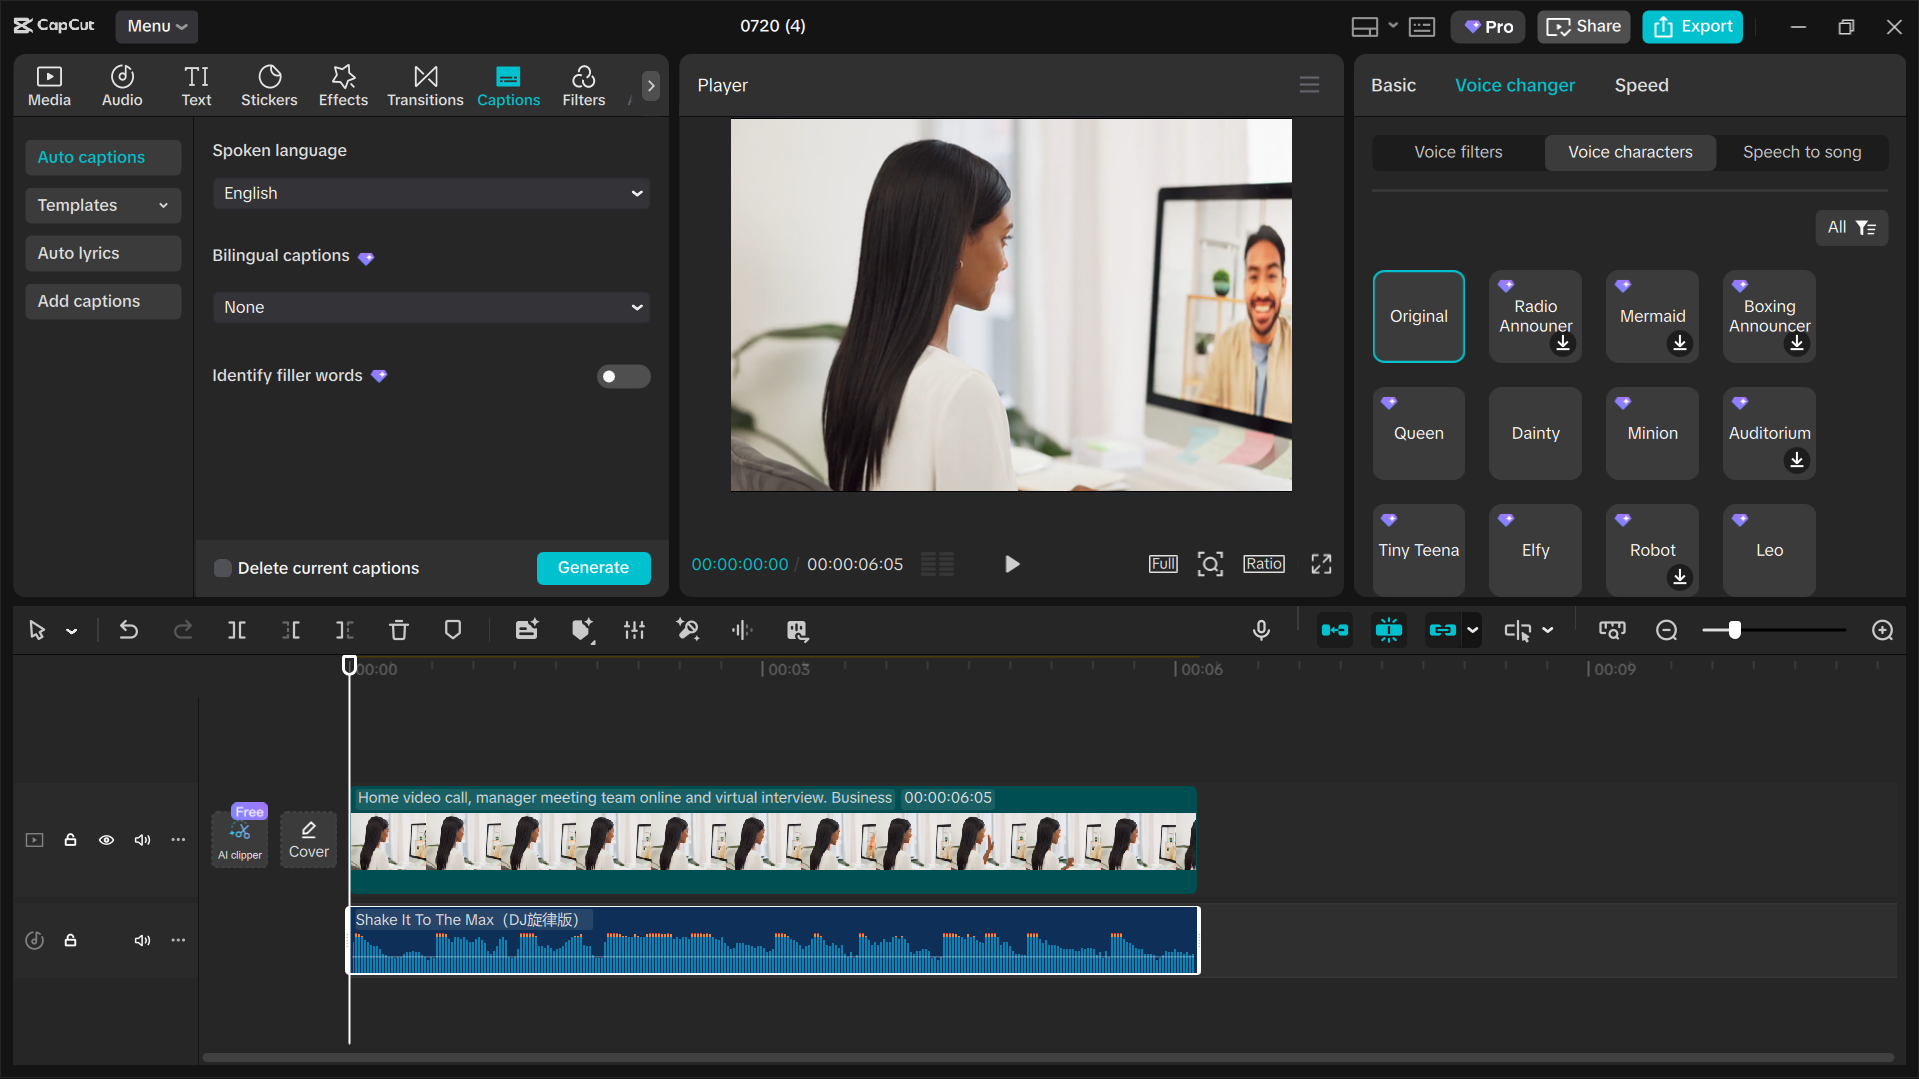Switch to the Speech to song tab
The height and width of the screenshot is (1079, 1919).
(1801, 152)
